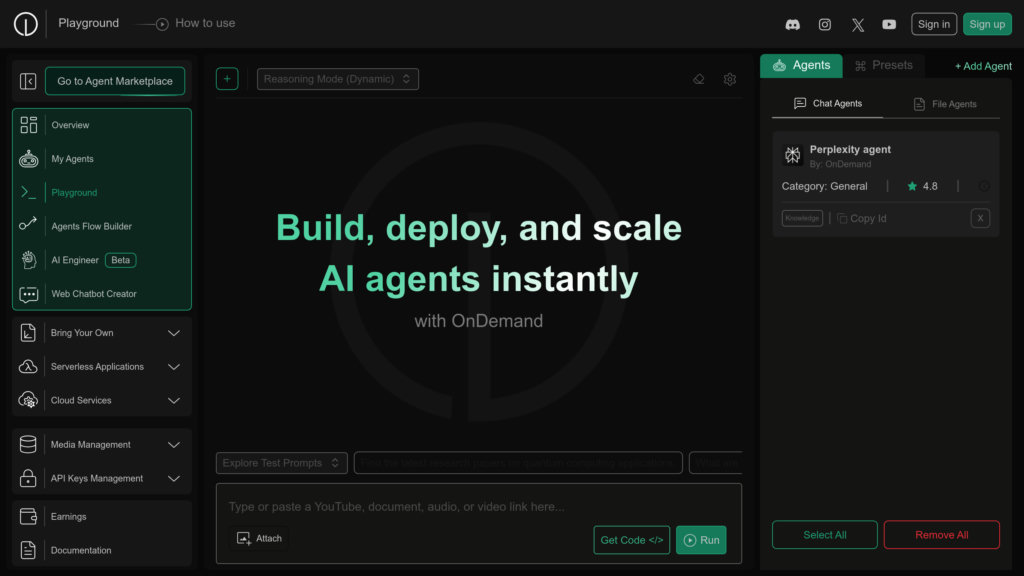Click the Beta badge beside AI Engineer
Viewport: 1024px width, 576px height.
pos(120,260)
